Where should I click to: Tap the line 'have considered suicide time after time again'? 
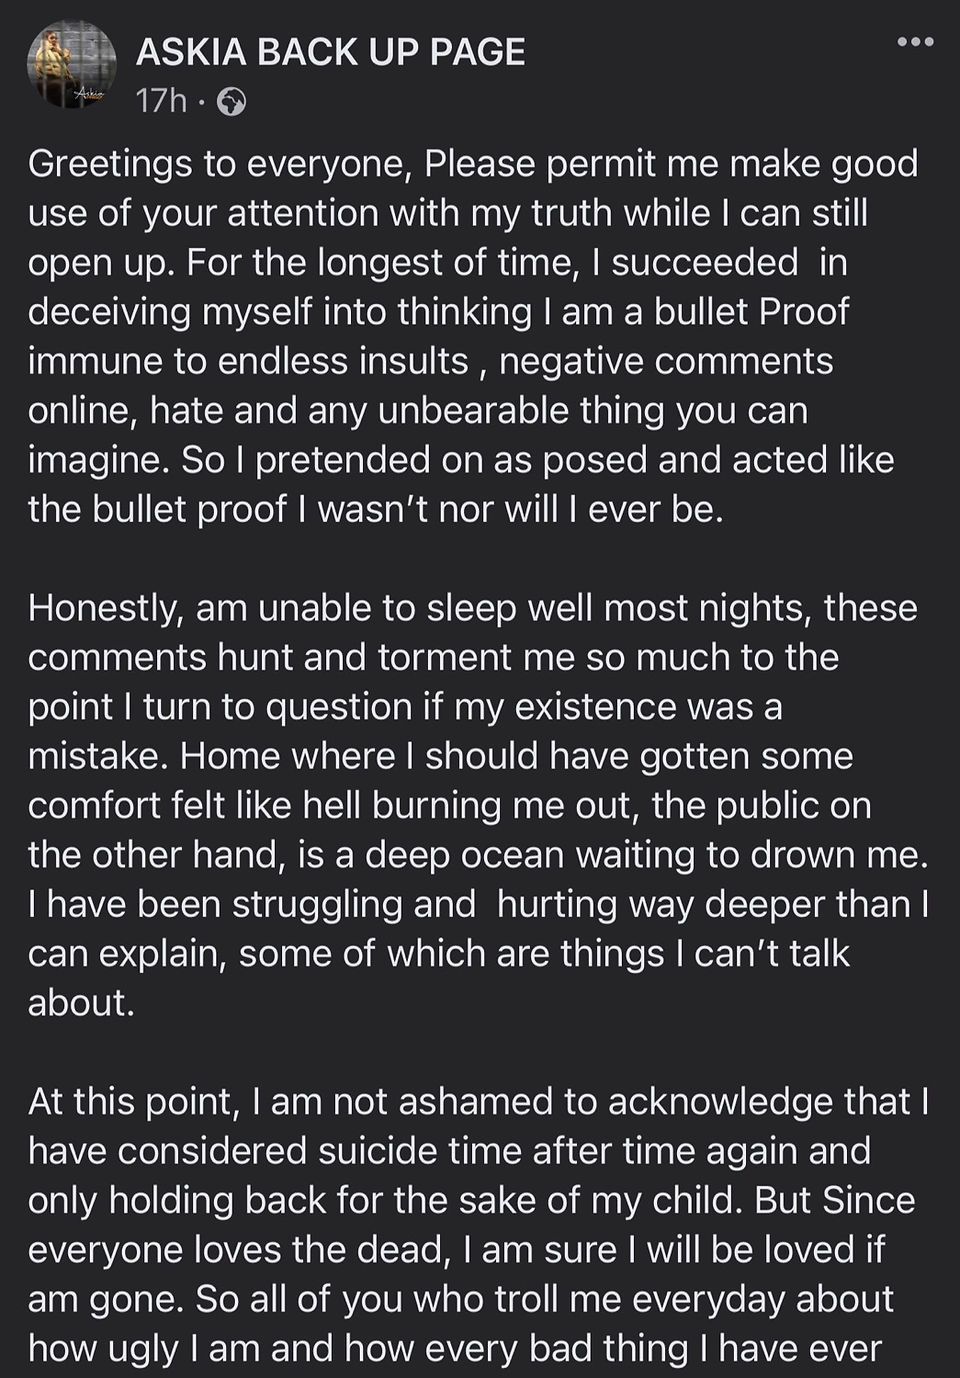[x=449, y=1151]
